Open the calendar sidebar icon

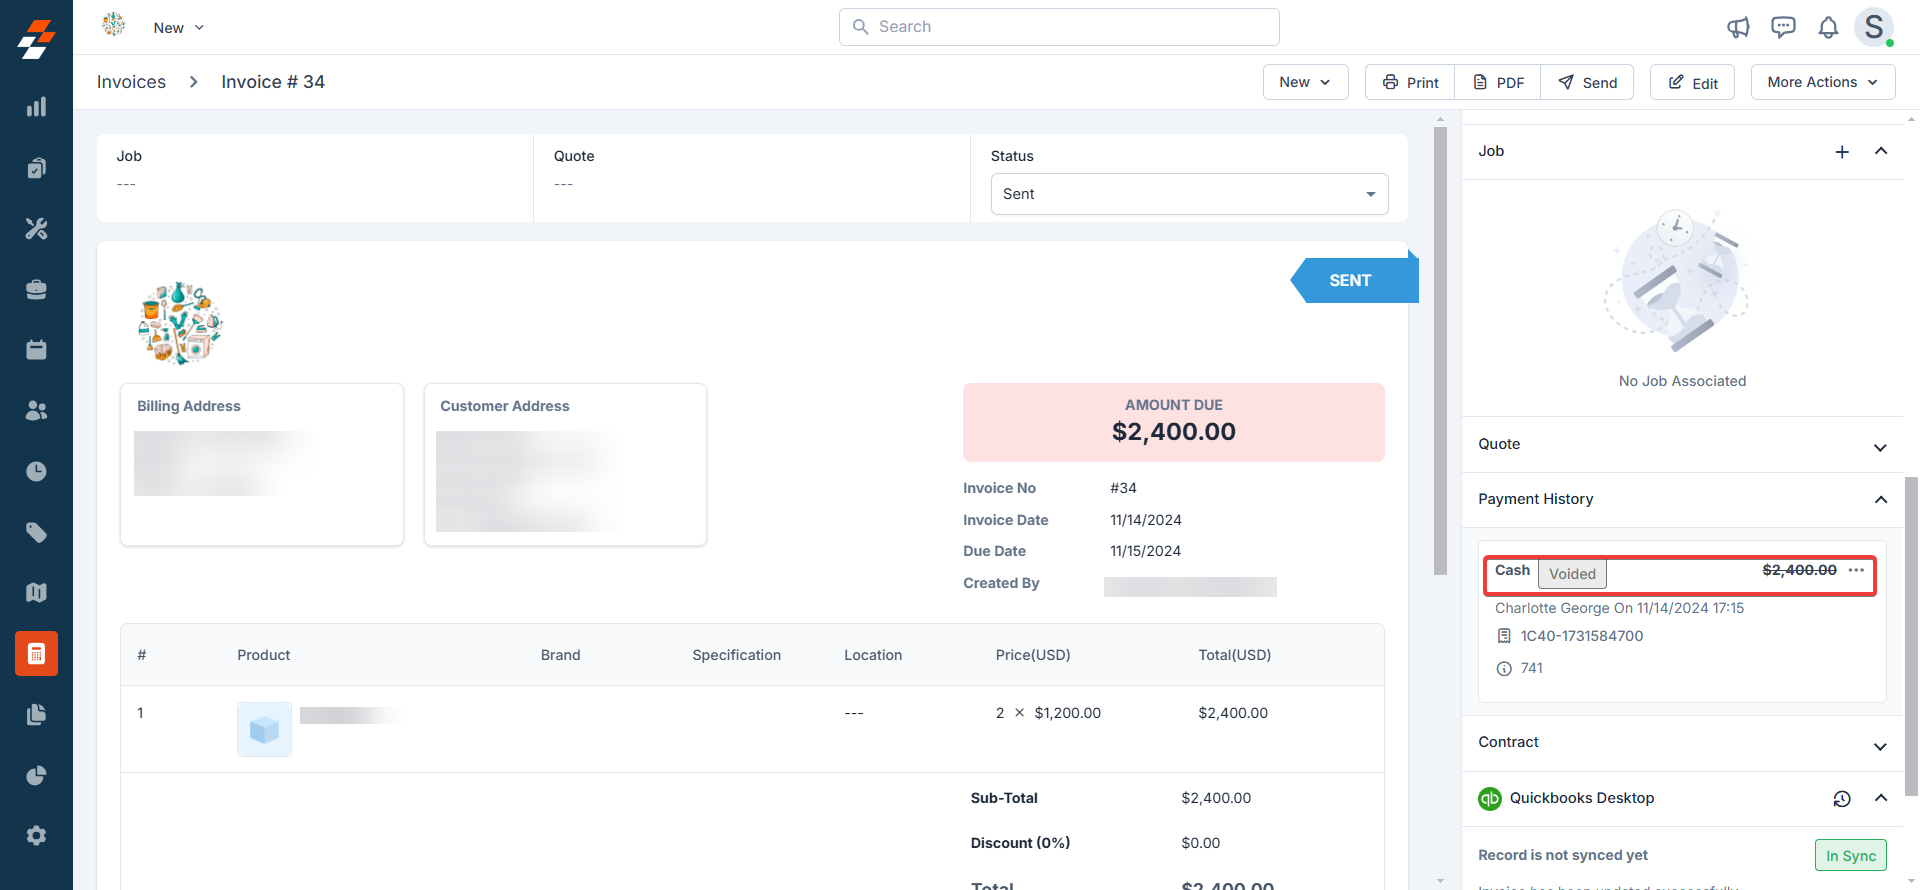tap(36, 350)
